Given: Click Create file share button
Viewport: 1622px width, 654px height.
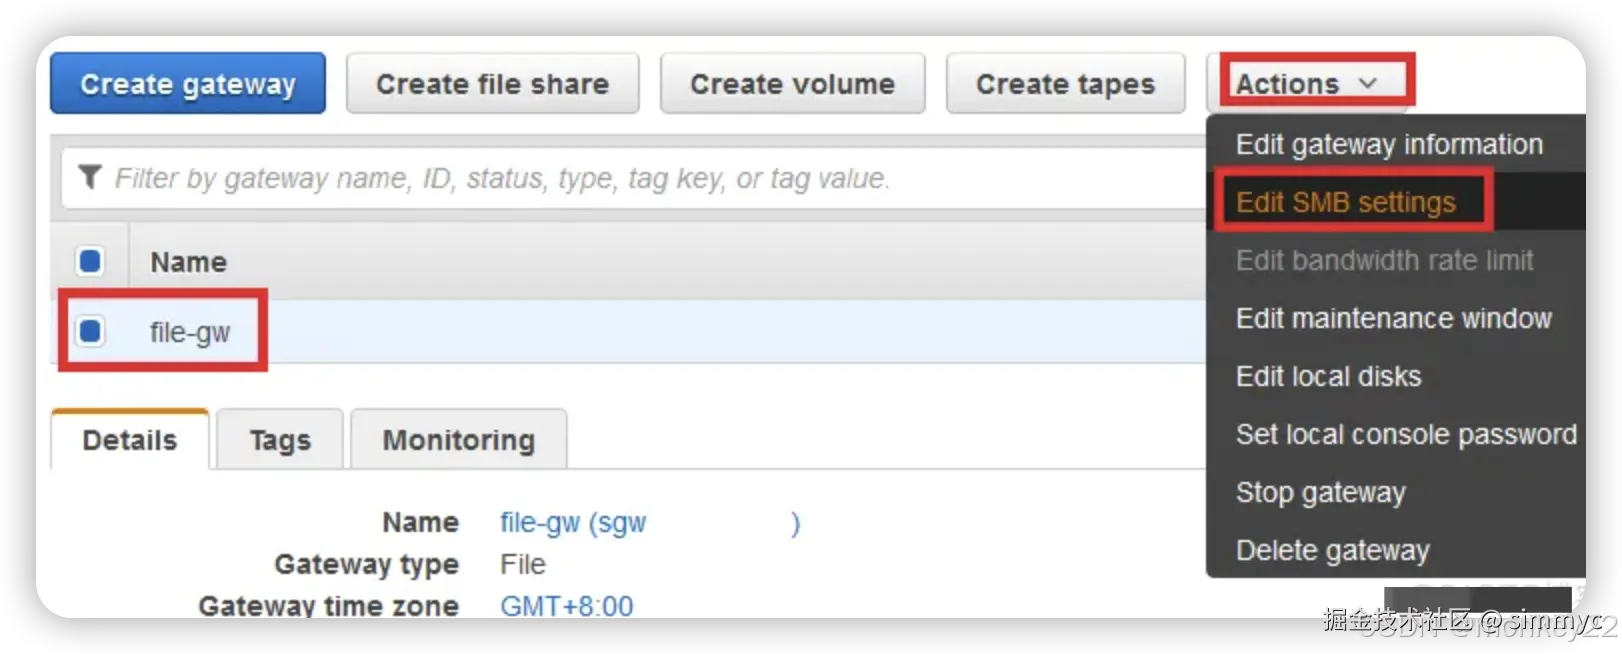Looking at the screenshot, I should (492, 84).
